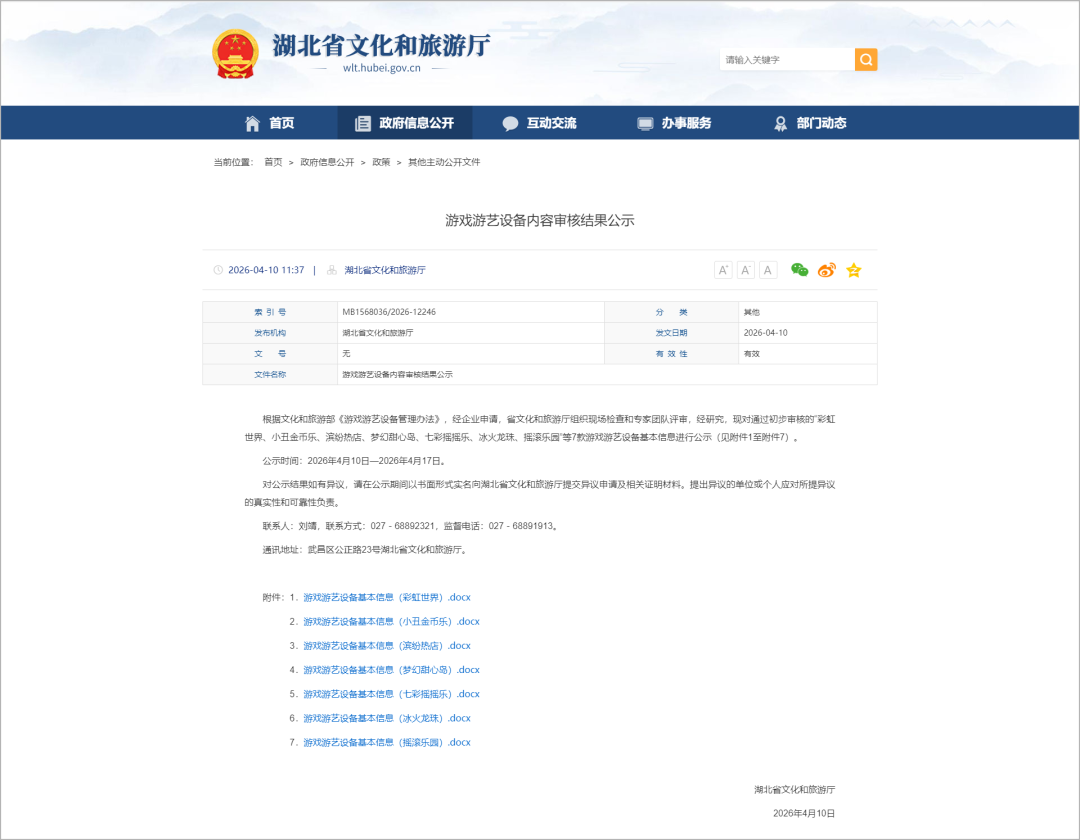Click the orange search magnifier button

866,60
